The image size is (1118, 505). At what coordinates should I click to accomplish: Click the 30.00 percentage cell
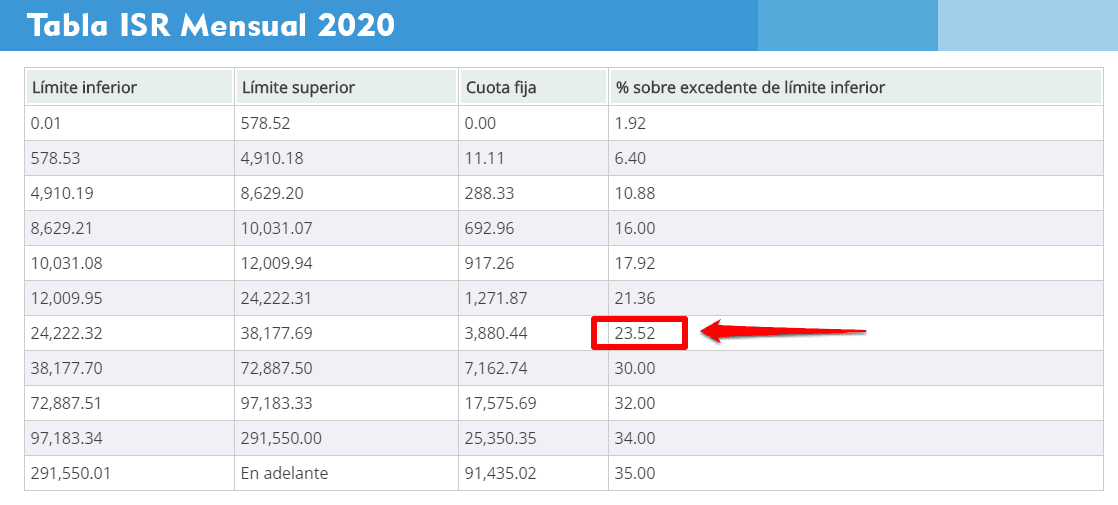pos(856,368)
